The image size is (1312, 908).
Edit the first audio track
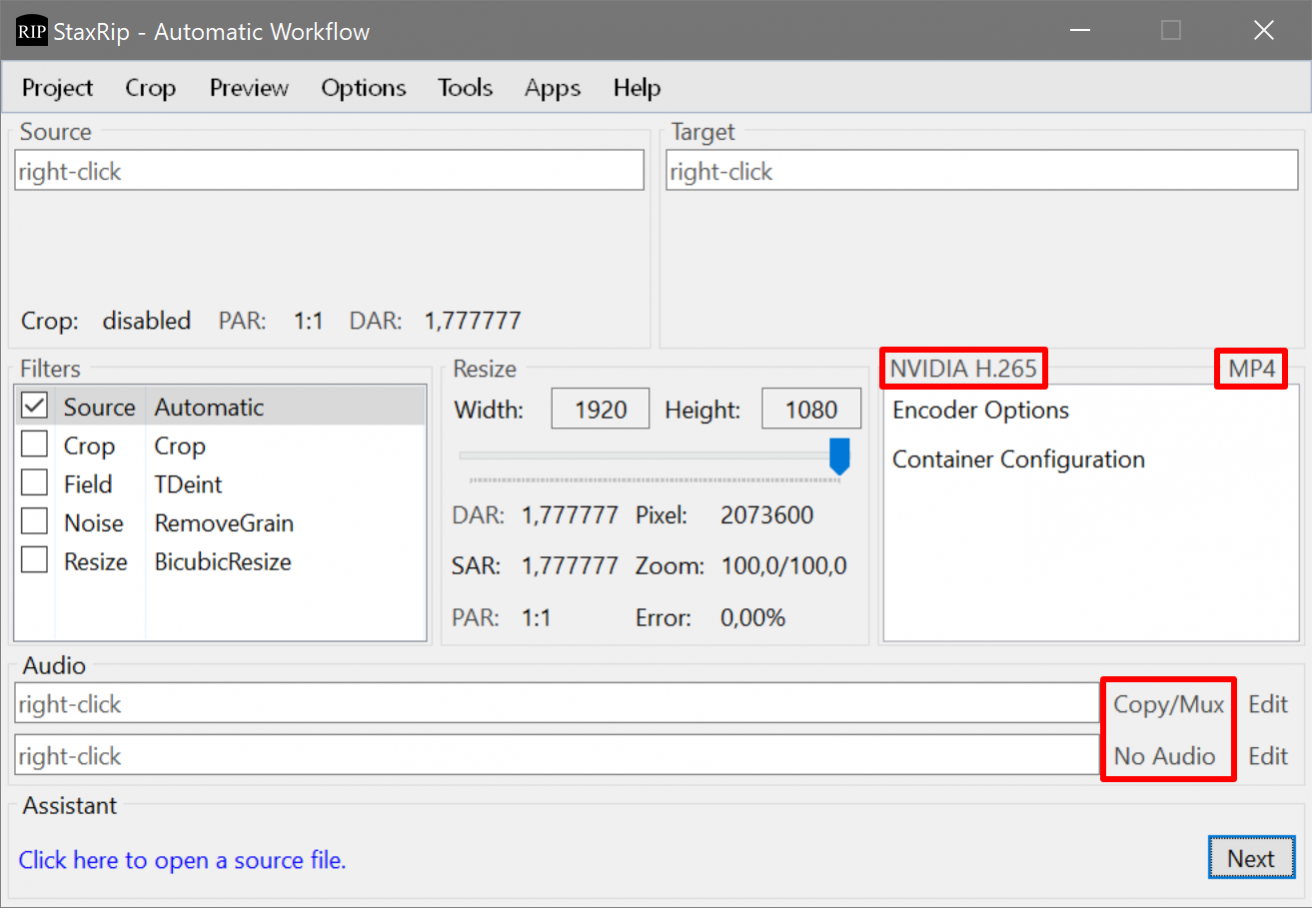(x=1267, y=704)
